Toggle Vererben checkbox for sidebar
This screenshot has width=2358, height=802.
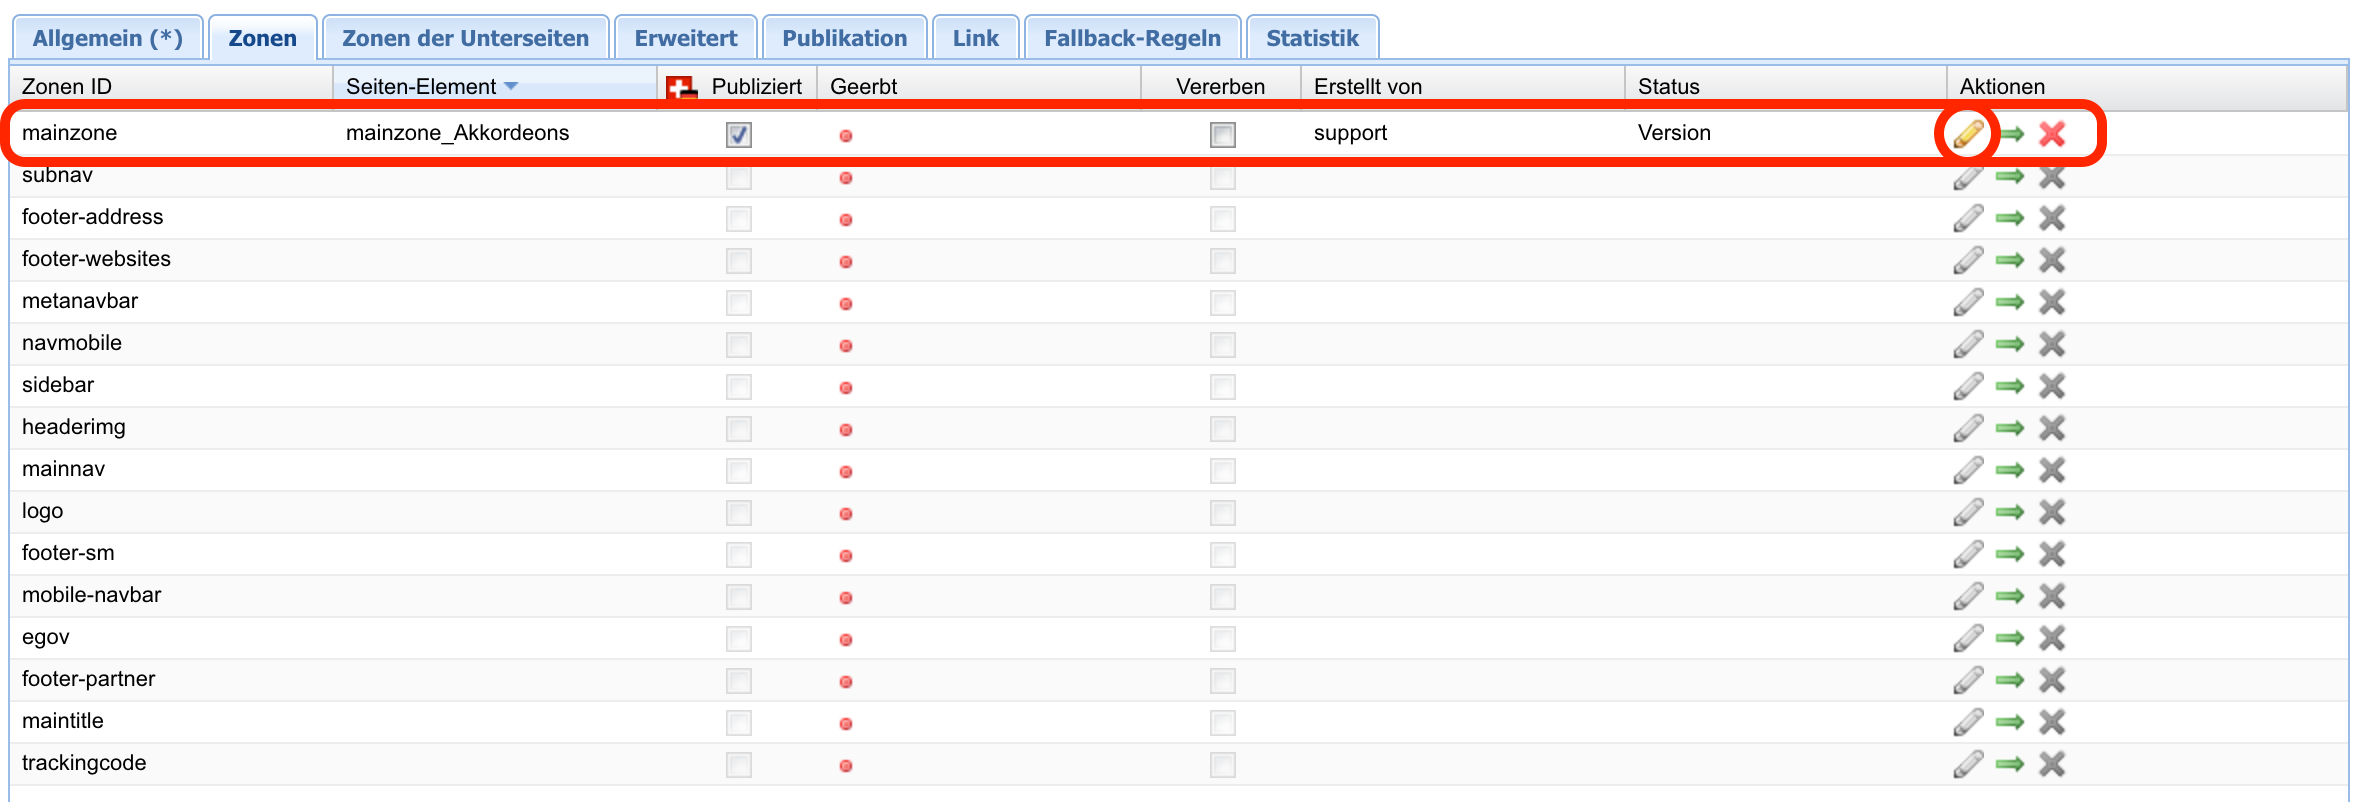pyautogui.click(x=1223, y=386)
